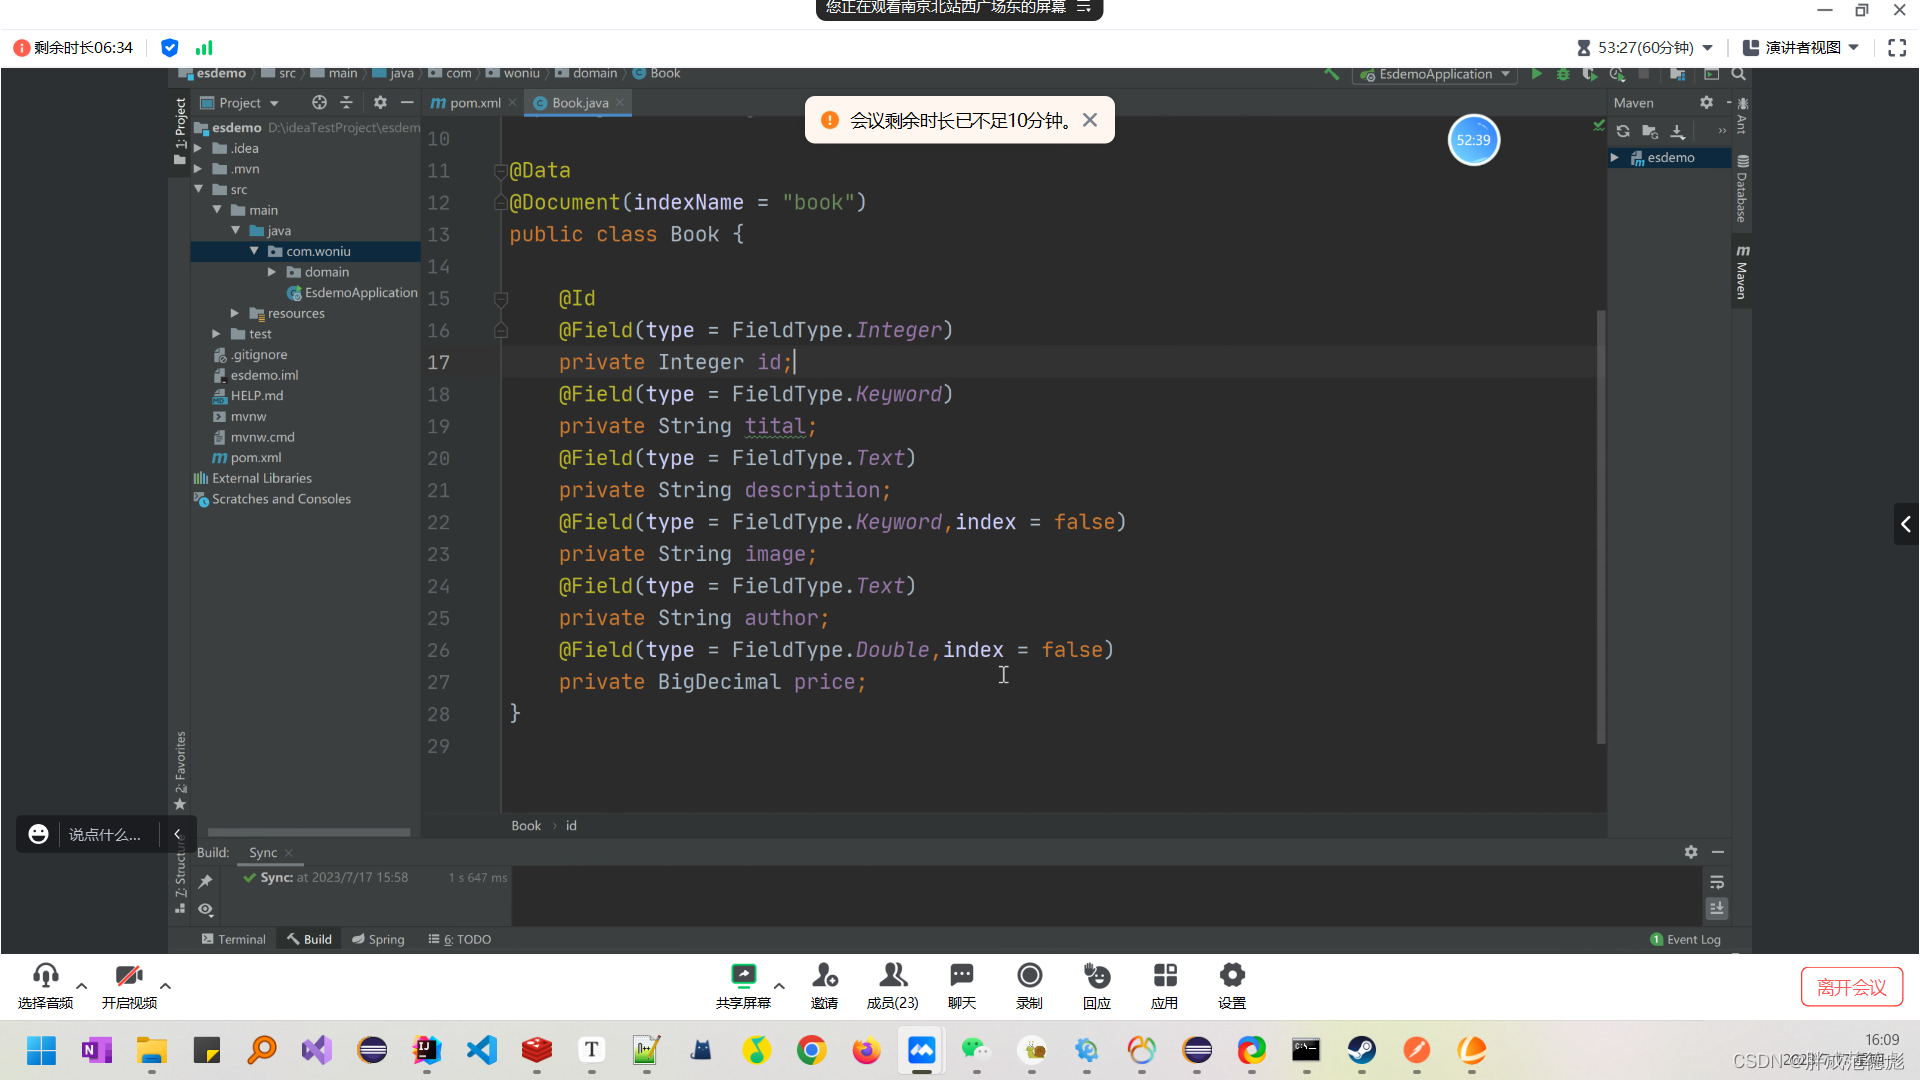Toggle 2: Favorites side tab

[180, 770]
